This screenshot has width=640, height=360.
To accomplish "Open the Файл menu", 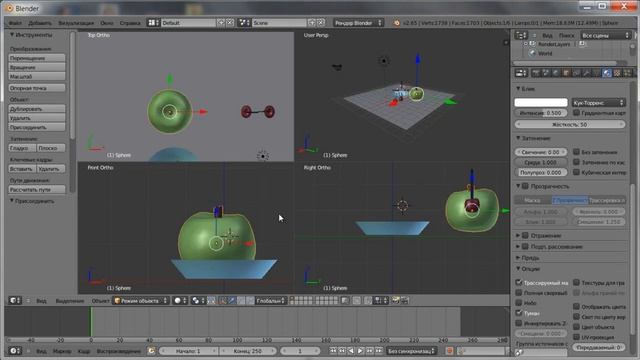I will [x=15, y=23].
